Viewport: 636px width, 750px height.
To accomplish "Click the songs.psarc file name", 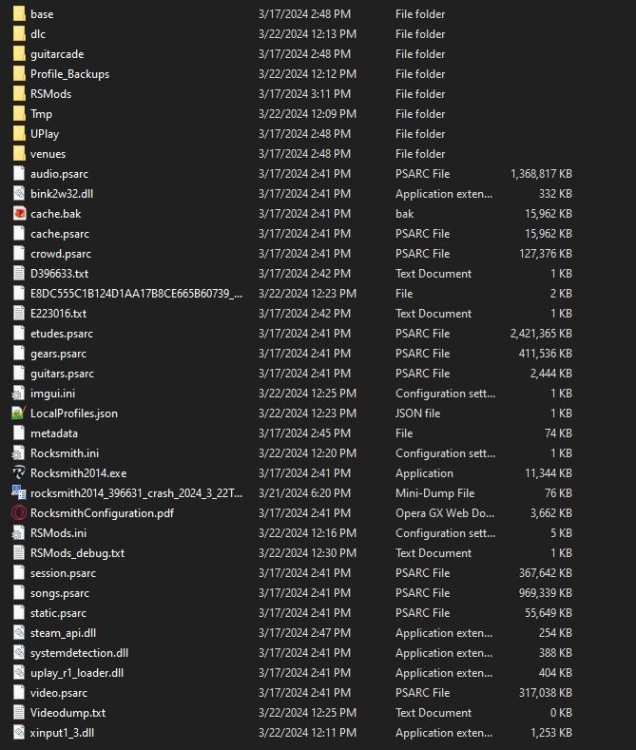I will coord(60,593).
